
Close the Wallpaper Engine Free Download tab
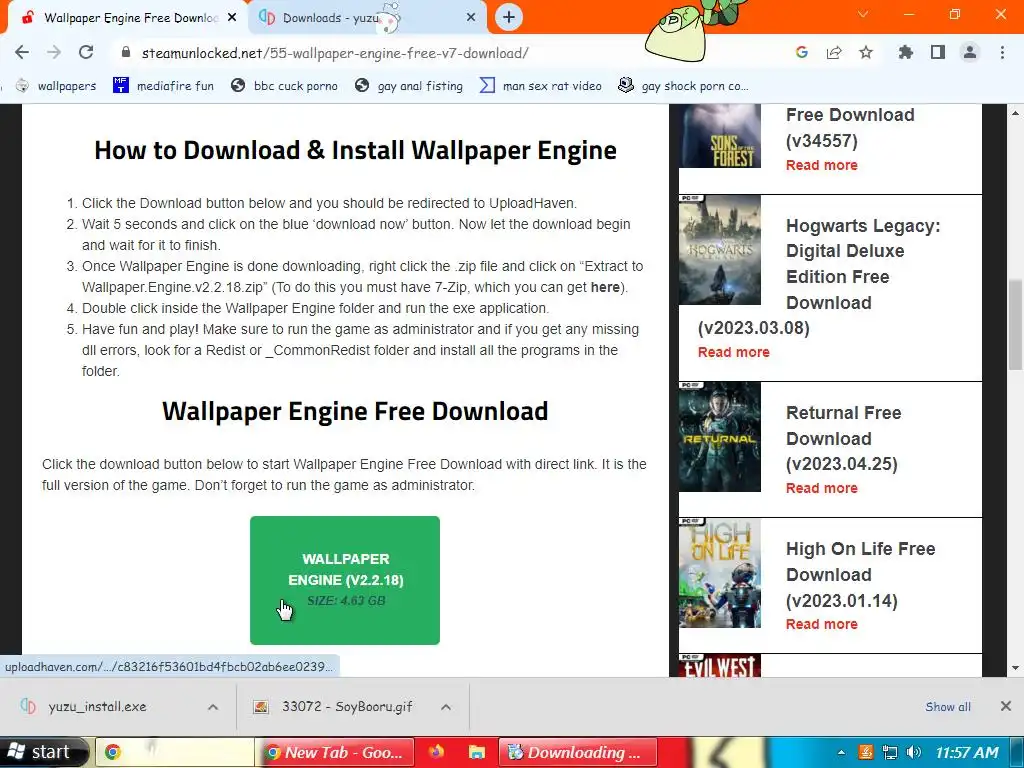[232, 18]
